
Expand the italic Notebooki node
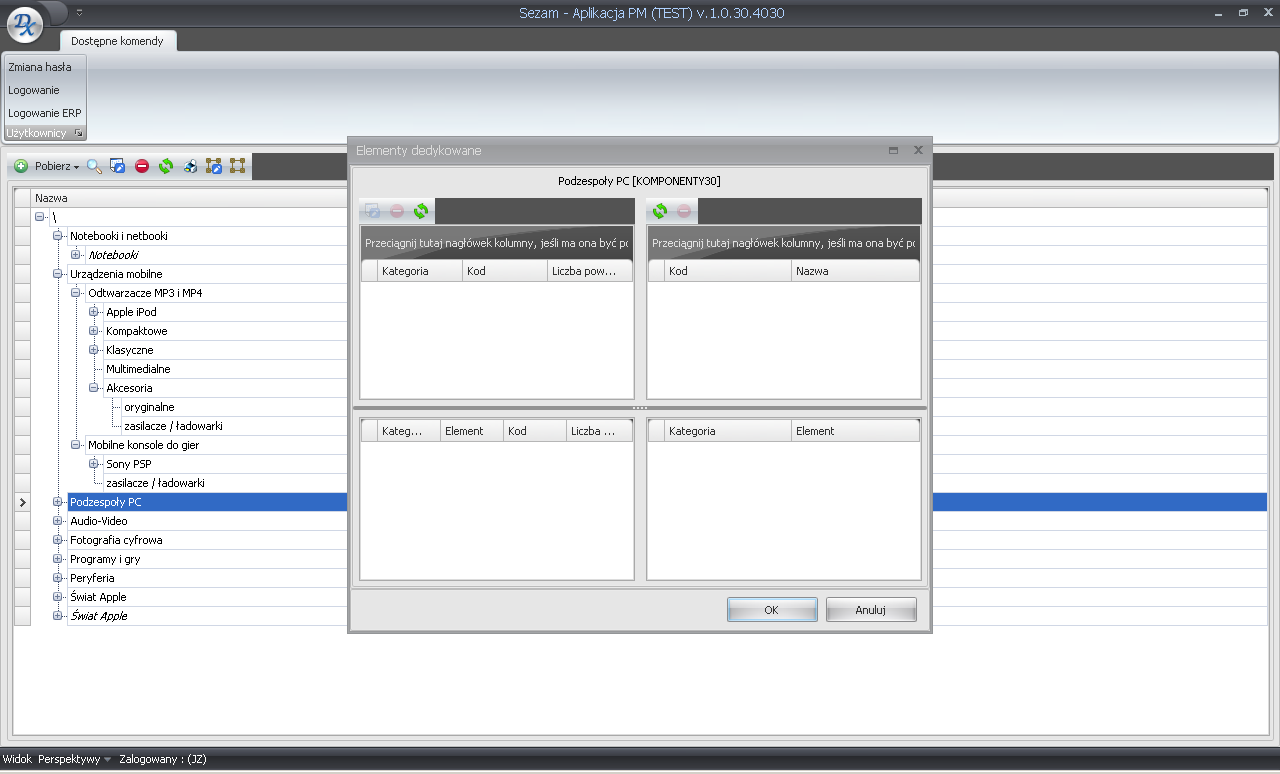[76, 255]
